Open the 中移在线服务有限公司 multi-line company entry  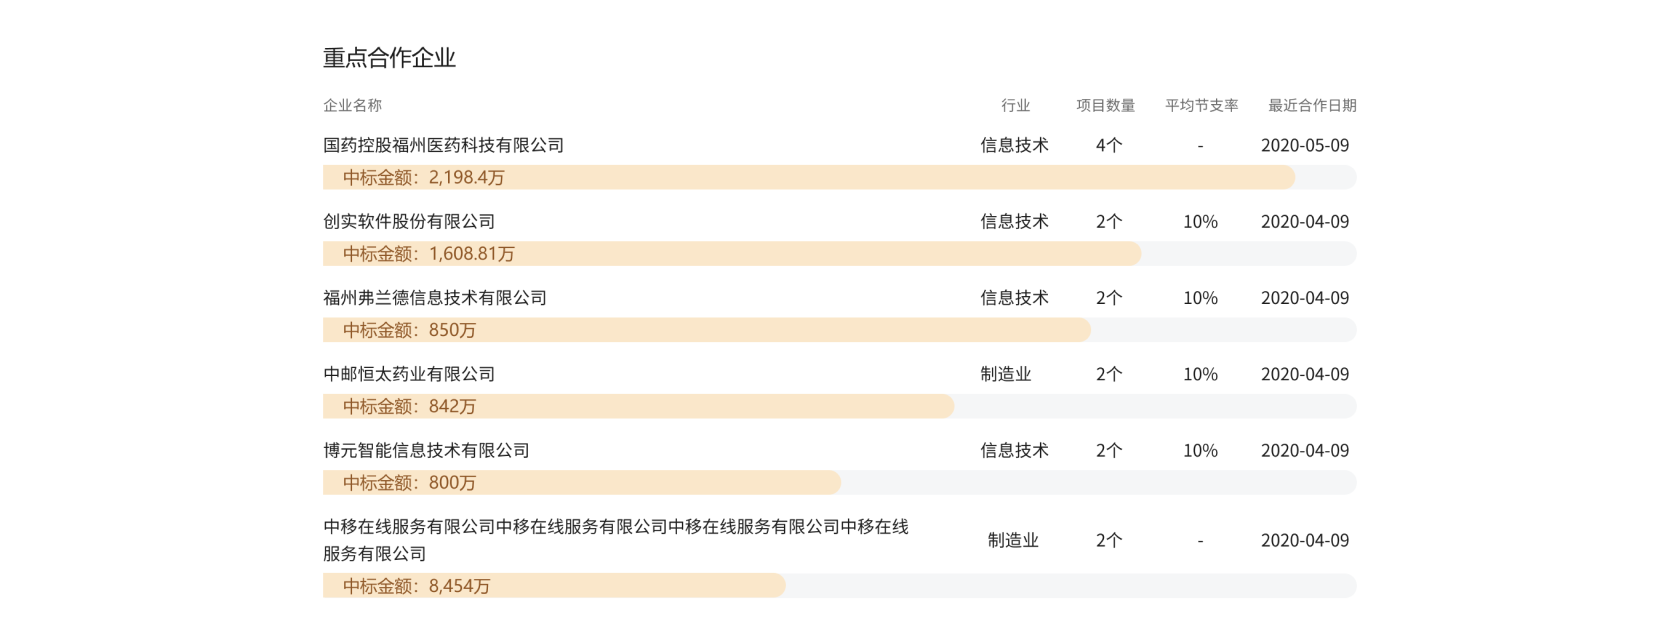point(616,540)
